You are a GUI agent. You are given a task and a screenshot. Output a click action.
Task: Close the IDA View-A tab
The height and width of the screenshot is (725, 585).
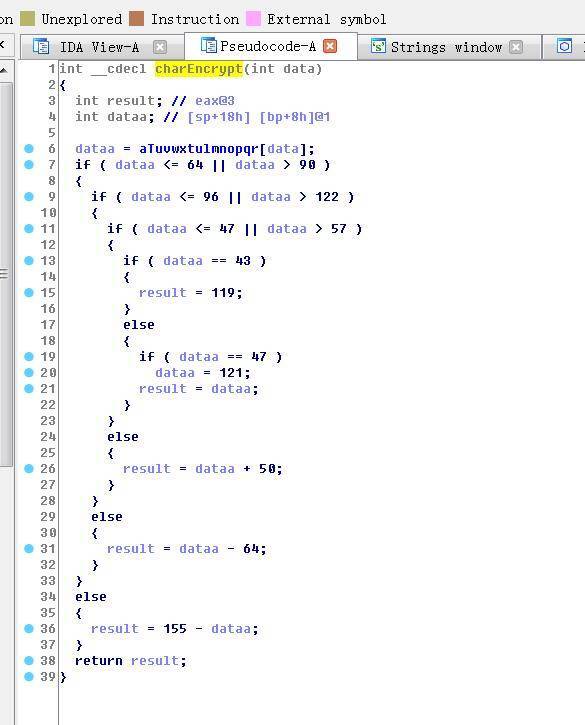click(160, 47)
